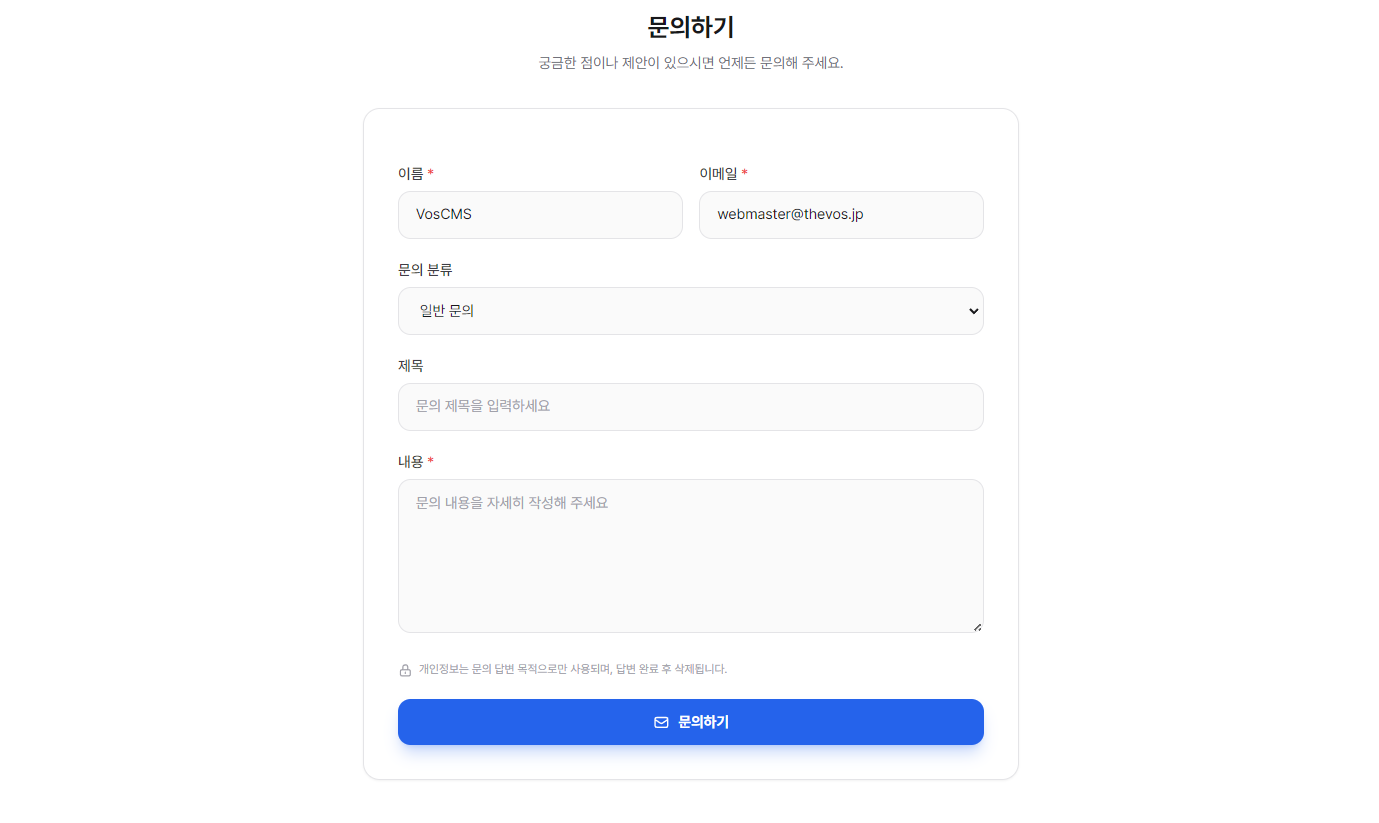This screenshot has width=1379, height=823.
Task: Click the red asterisk next to 이름
Action: (x=431, y=173)
